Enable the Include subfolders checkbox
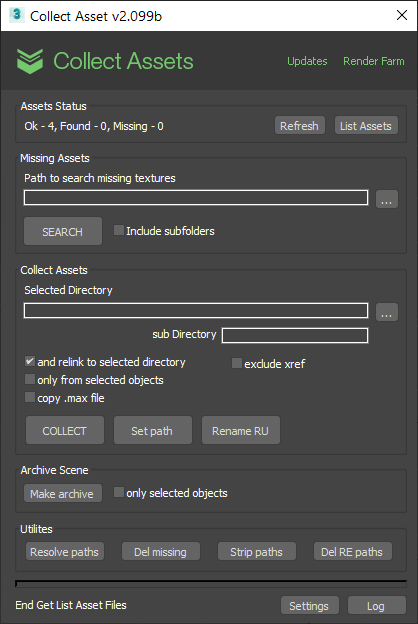 (x=119, y=230)
